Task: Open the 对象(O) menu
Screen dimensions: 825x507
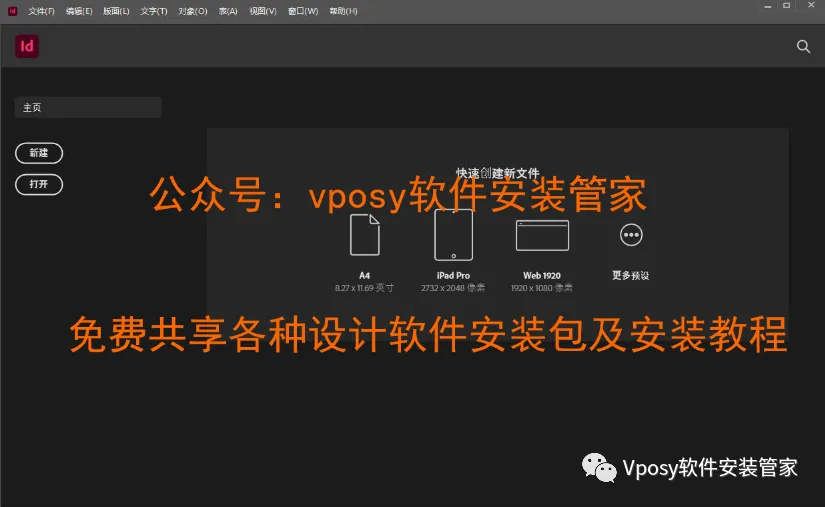Action: pos(193,11)
